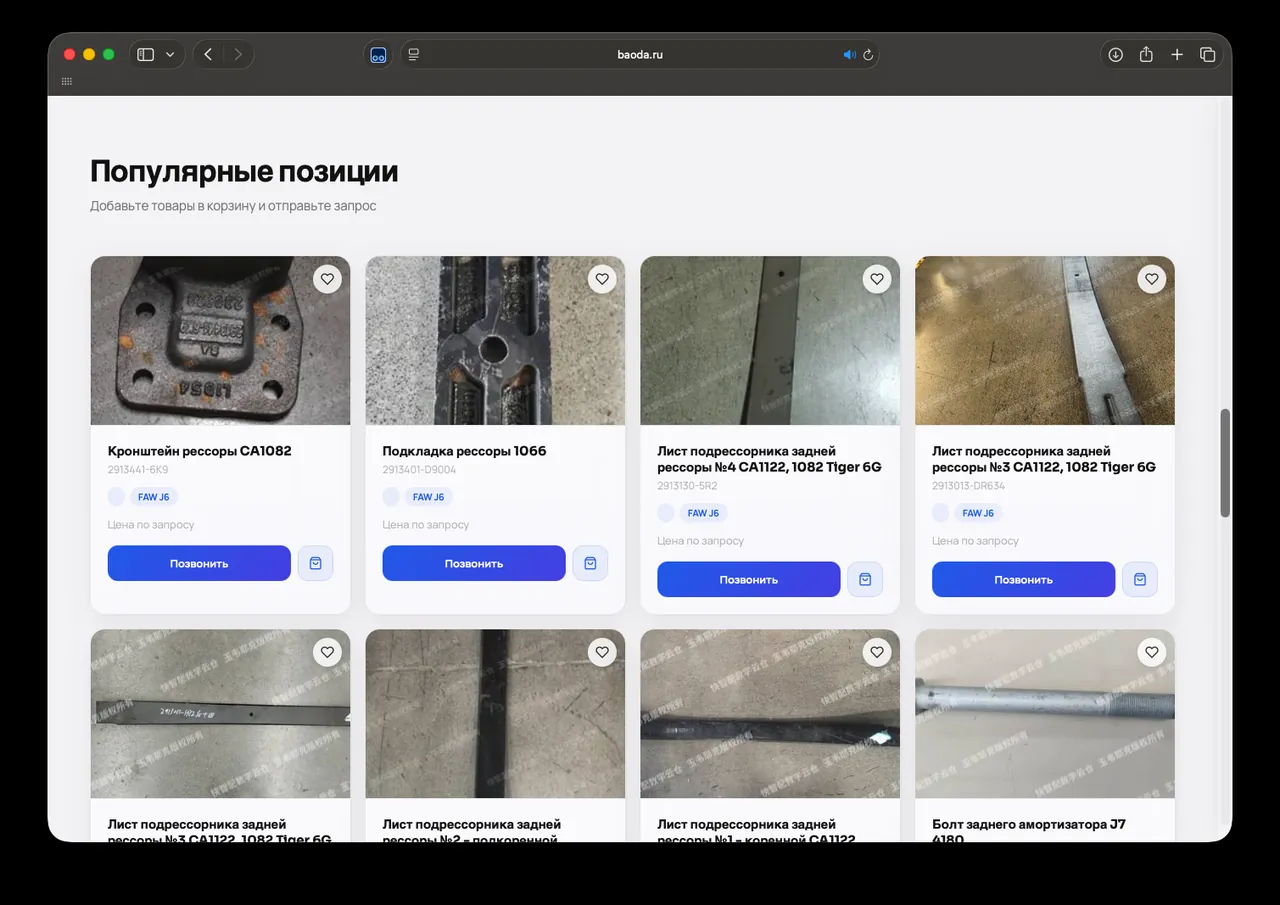This screenshot has width=1280, height=905.
Task: Open product image for part 2913013-DR634
Action: 1045,341
